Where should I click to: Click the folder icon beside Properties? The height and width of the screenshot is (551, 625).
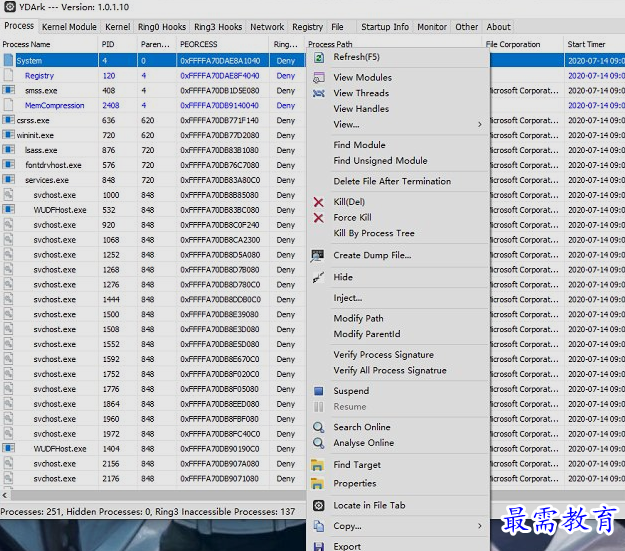[x=317, y=483]
